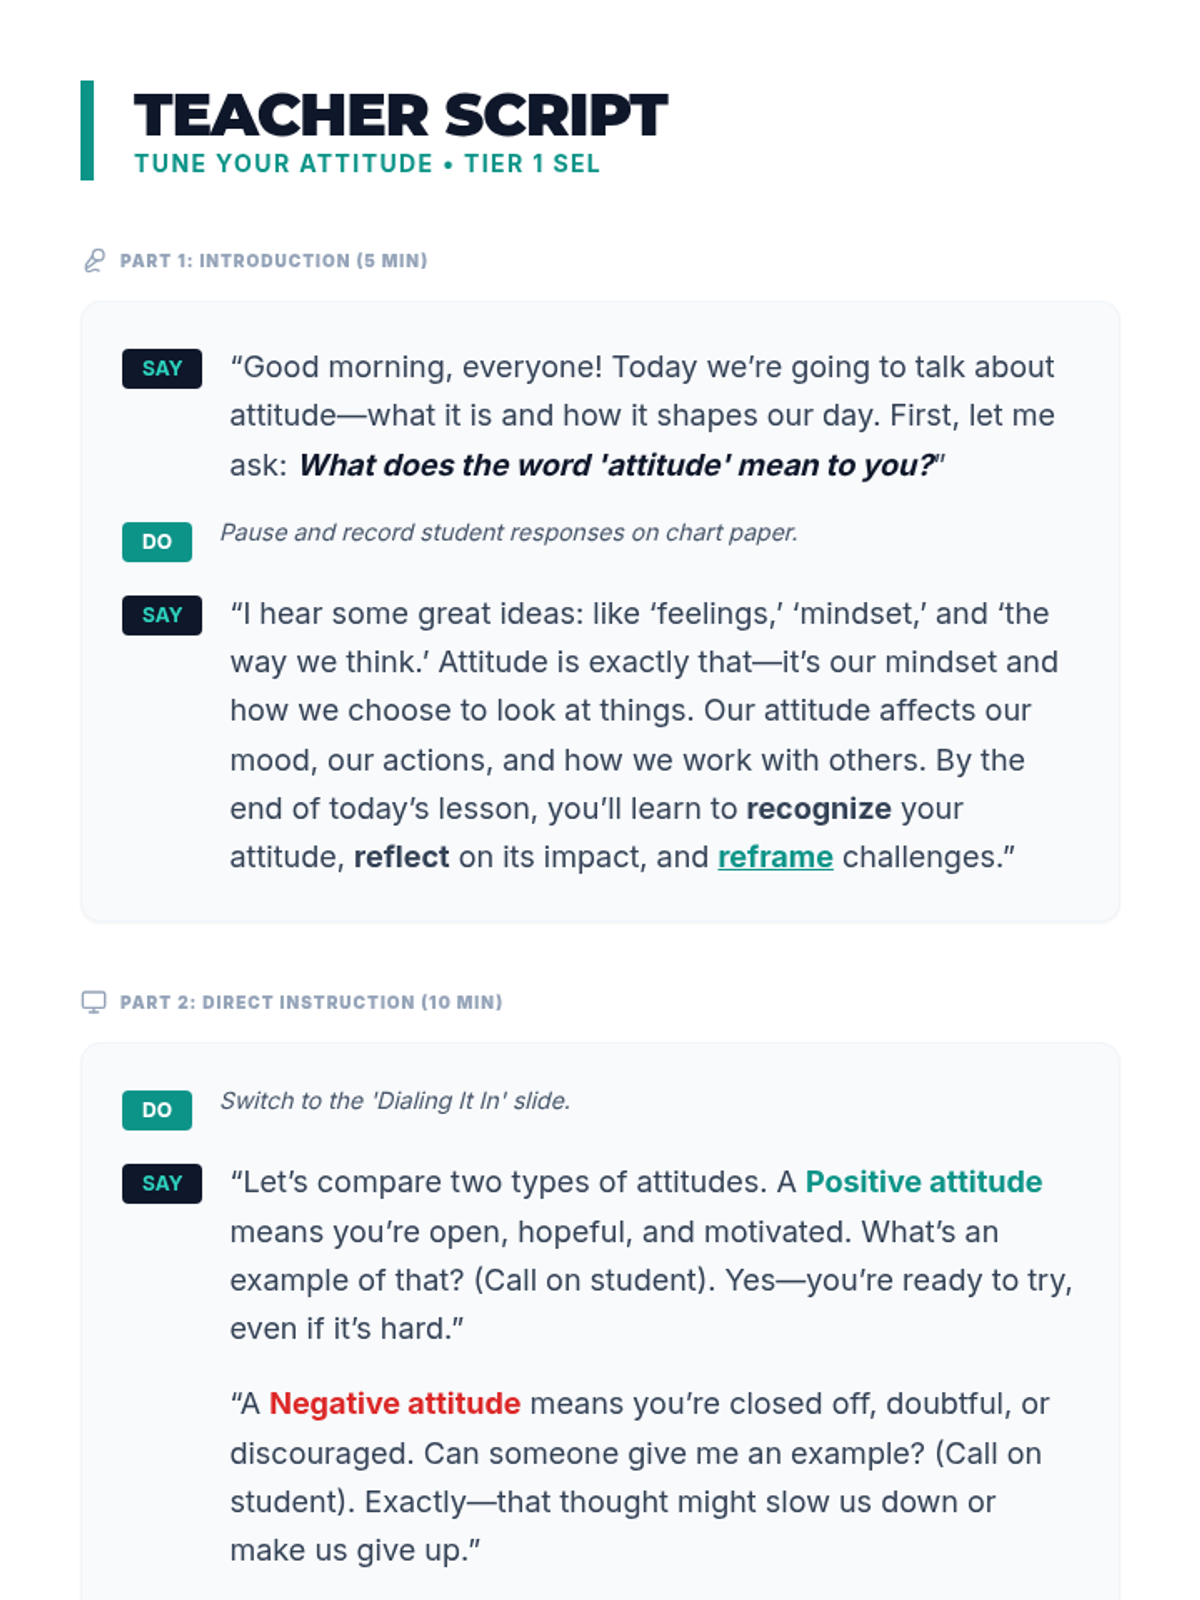This screenshot has width=1200, height=1600.
Task: Click the bold word "recognize"
Action: click(x=818, y=808)
